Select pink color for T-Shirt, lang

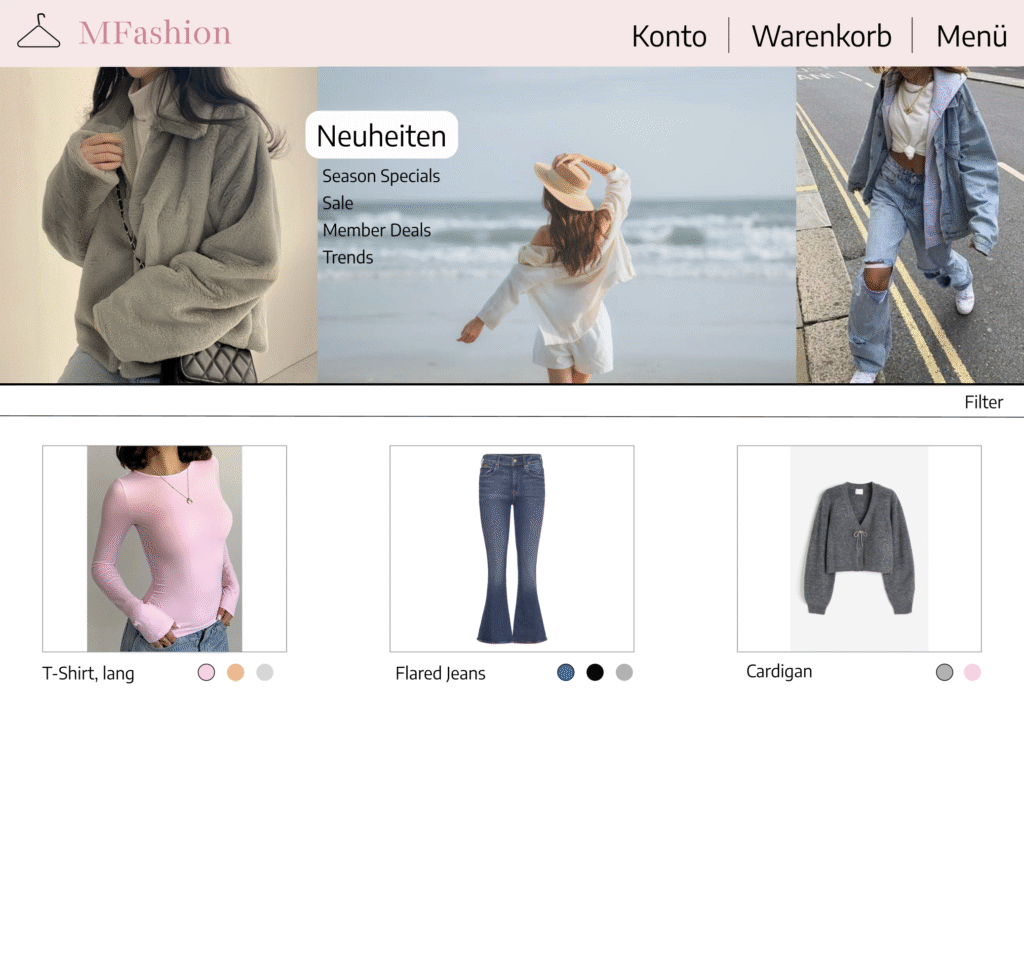[x=207, y=672]
